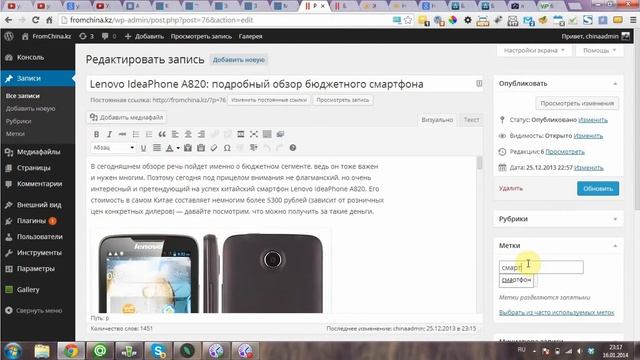Open часто используемых меток link
Screen dimensions: 640x360
556,313
